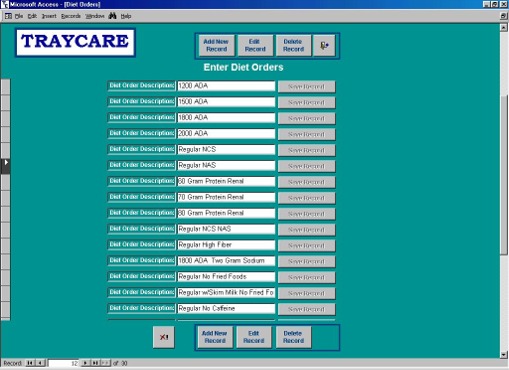The height and width of the screenshot is (370, 509).
Task: Select record selector for 1200 ADA row
Action: point(6,87)
